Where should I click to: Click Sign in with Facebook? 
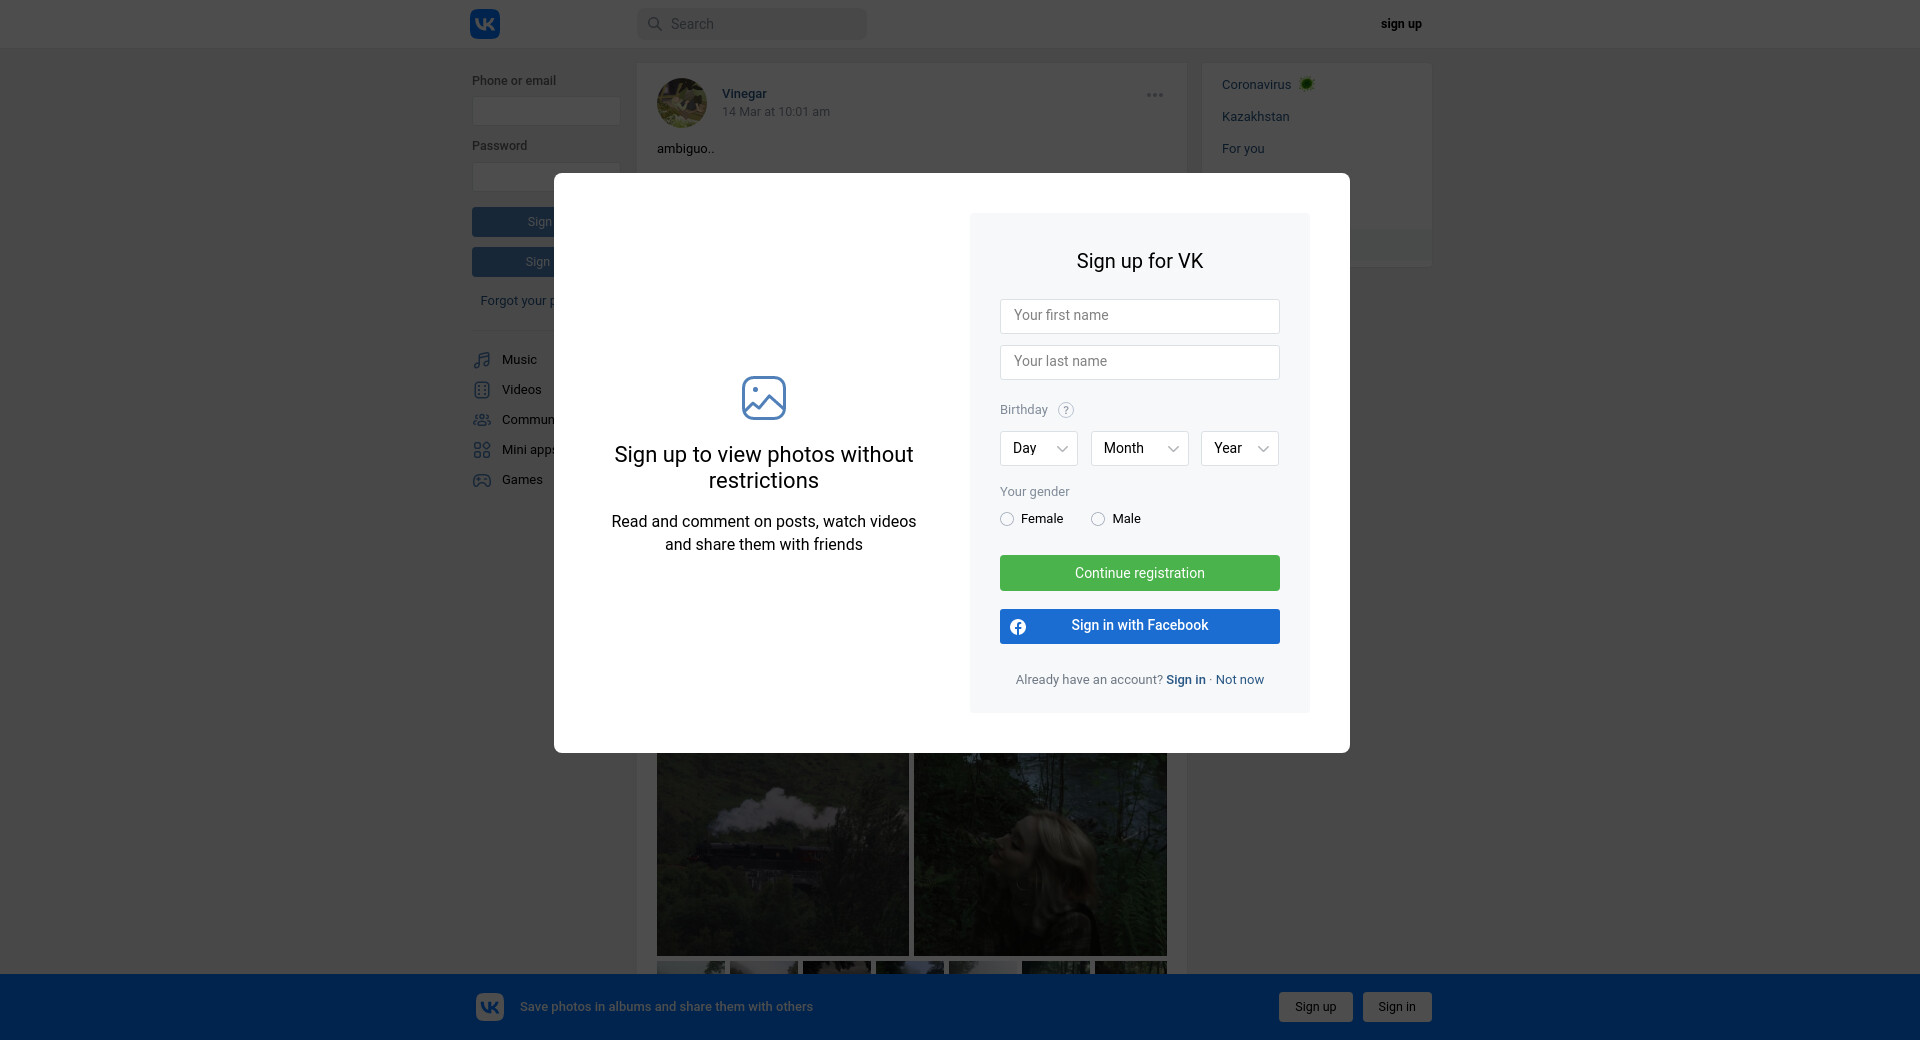tap(1139, 626)
